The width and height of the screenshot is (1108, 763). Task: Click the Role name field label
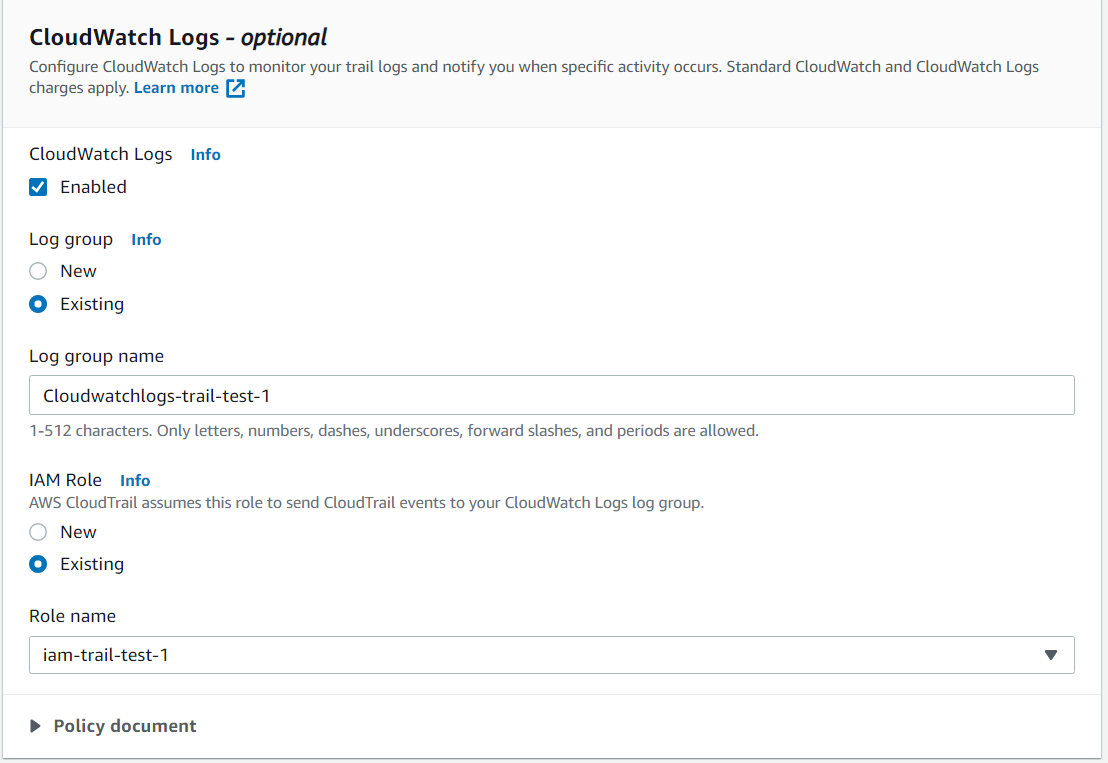click(x=72, y=616)
